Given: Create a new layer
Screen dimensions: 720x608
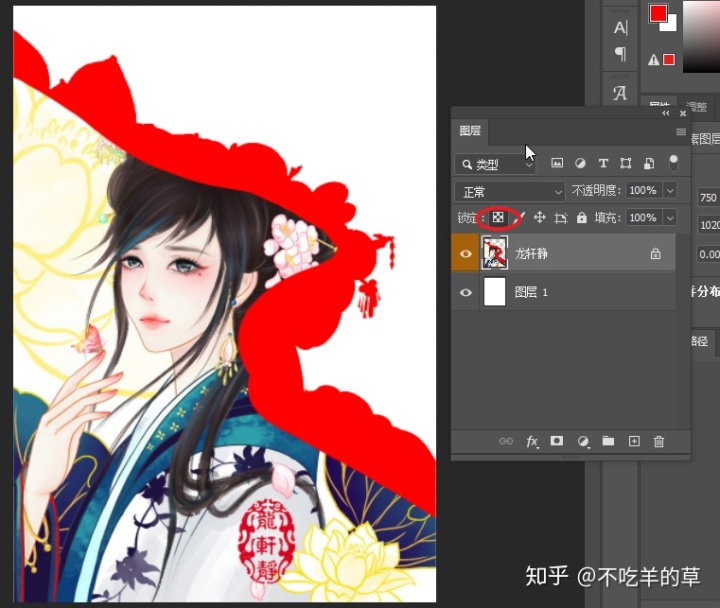Looking at the screenshot, I should coord(634,441).
